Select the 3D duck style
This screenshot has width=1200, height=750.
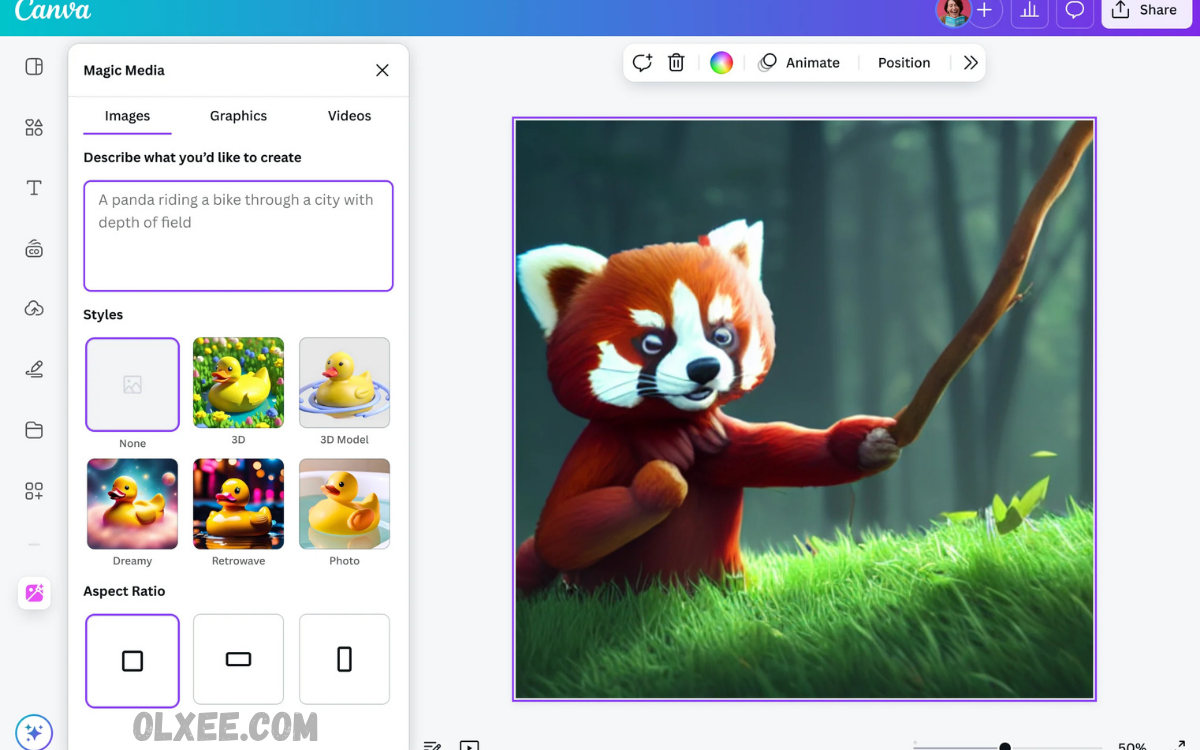point(238,382)
